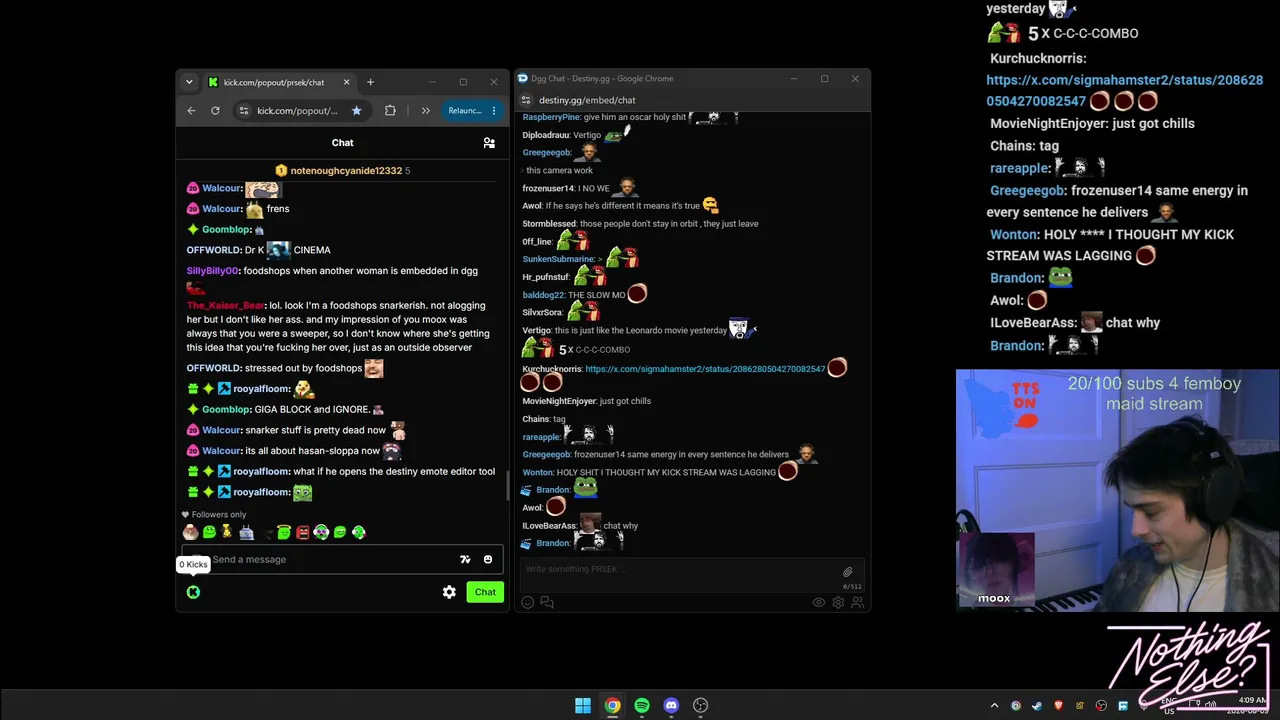Image resolution: width=1280 pixels, height=720 pixels.
Task: View site information for kick.com
Action: (x=243, y=110)
